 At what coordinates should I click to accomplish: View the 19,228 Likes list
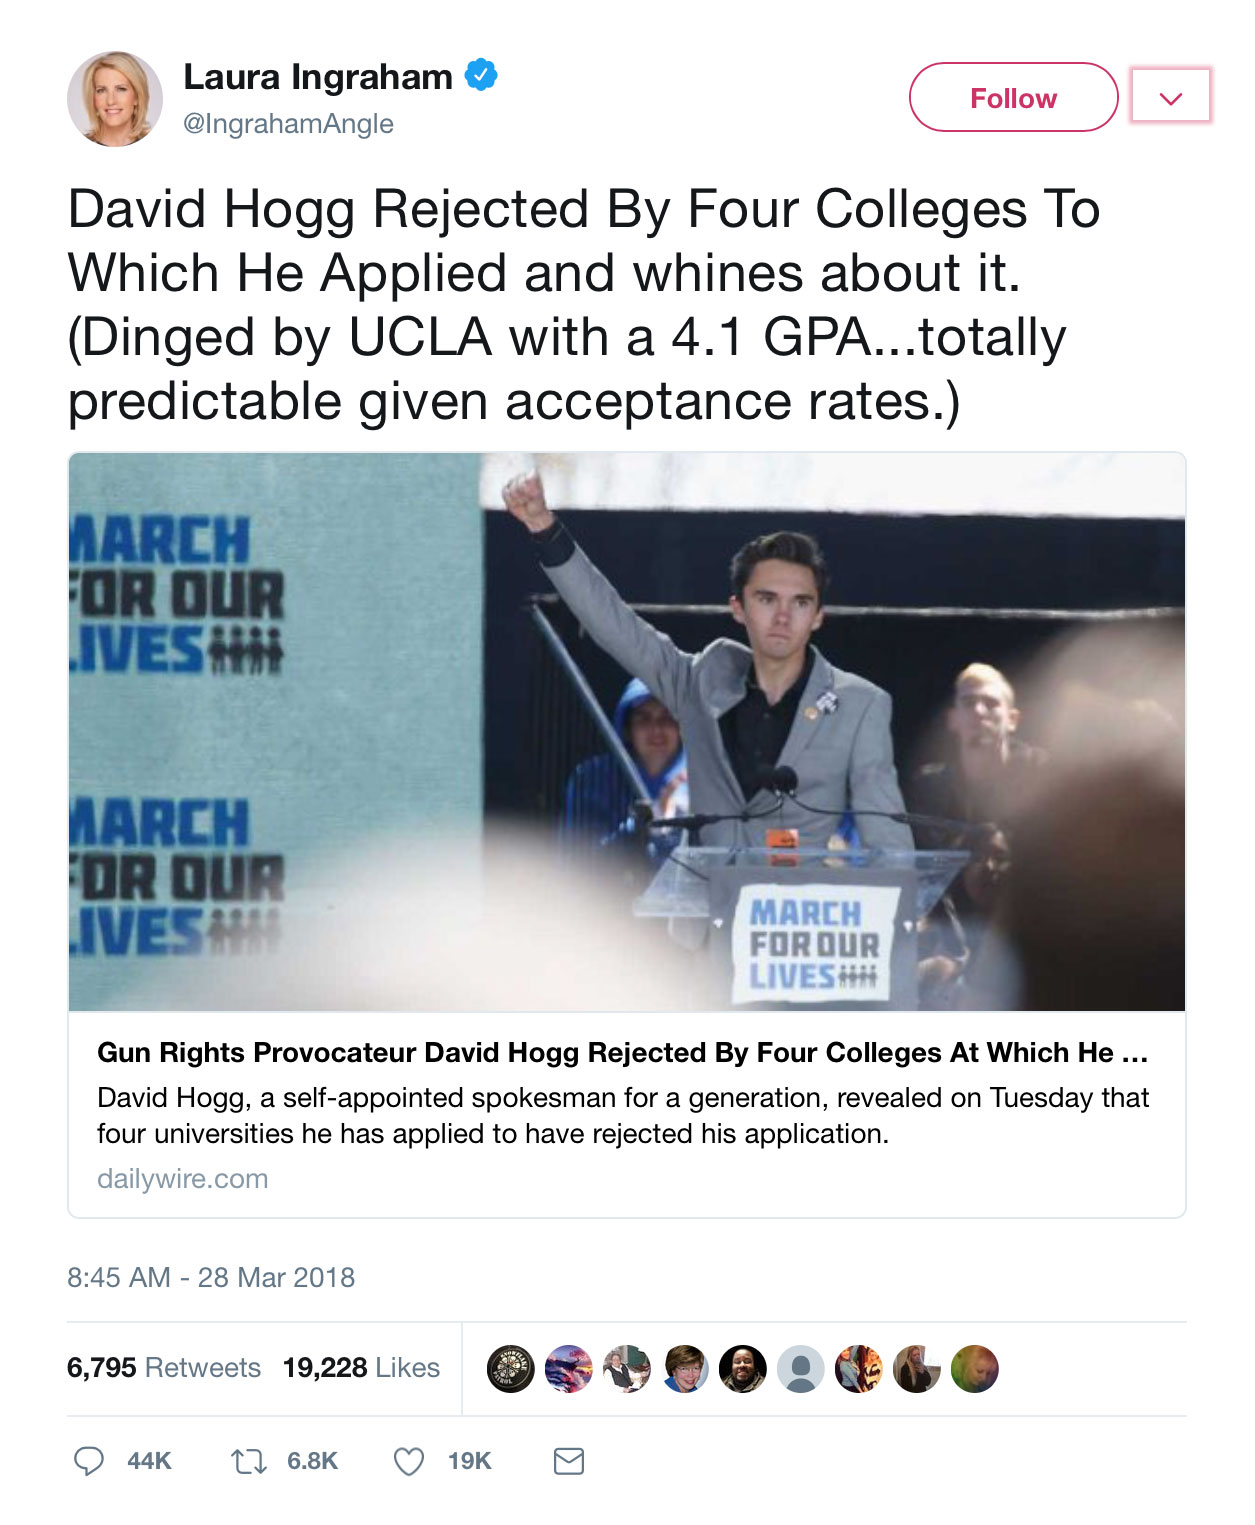pyautogui.click(x=361, y=1367)
